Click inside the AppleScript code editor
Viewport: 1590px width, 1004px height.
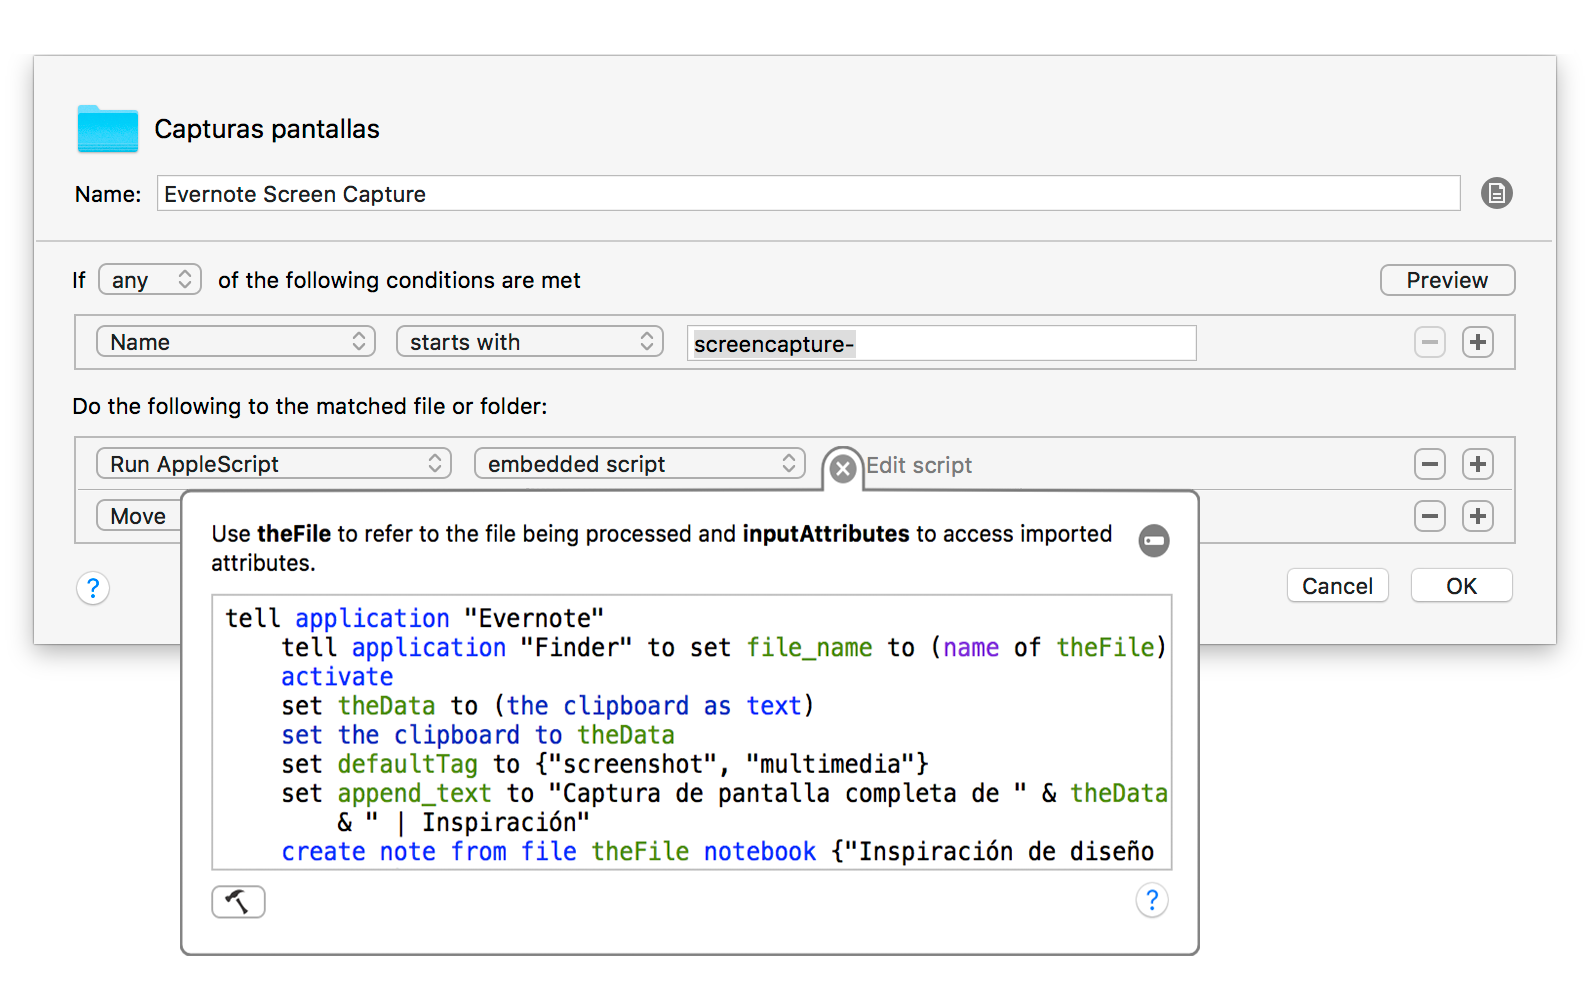coord(692,732)
